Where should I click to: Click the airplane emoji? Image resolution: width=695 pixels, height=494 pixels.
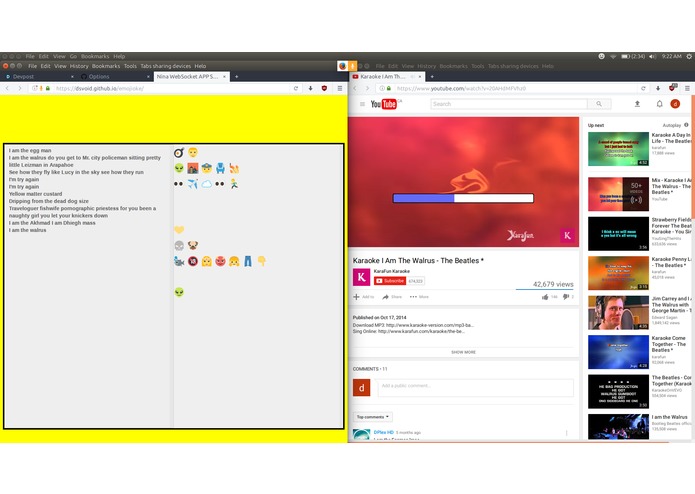192,184
